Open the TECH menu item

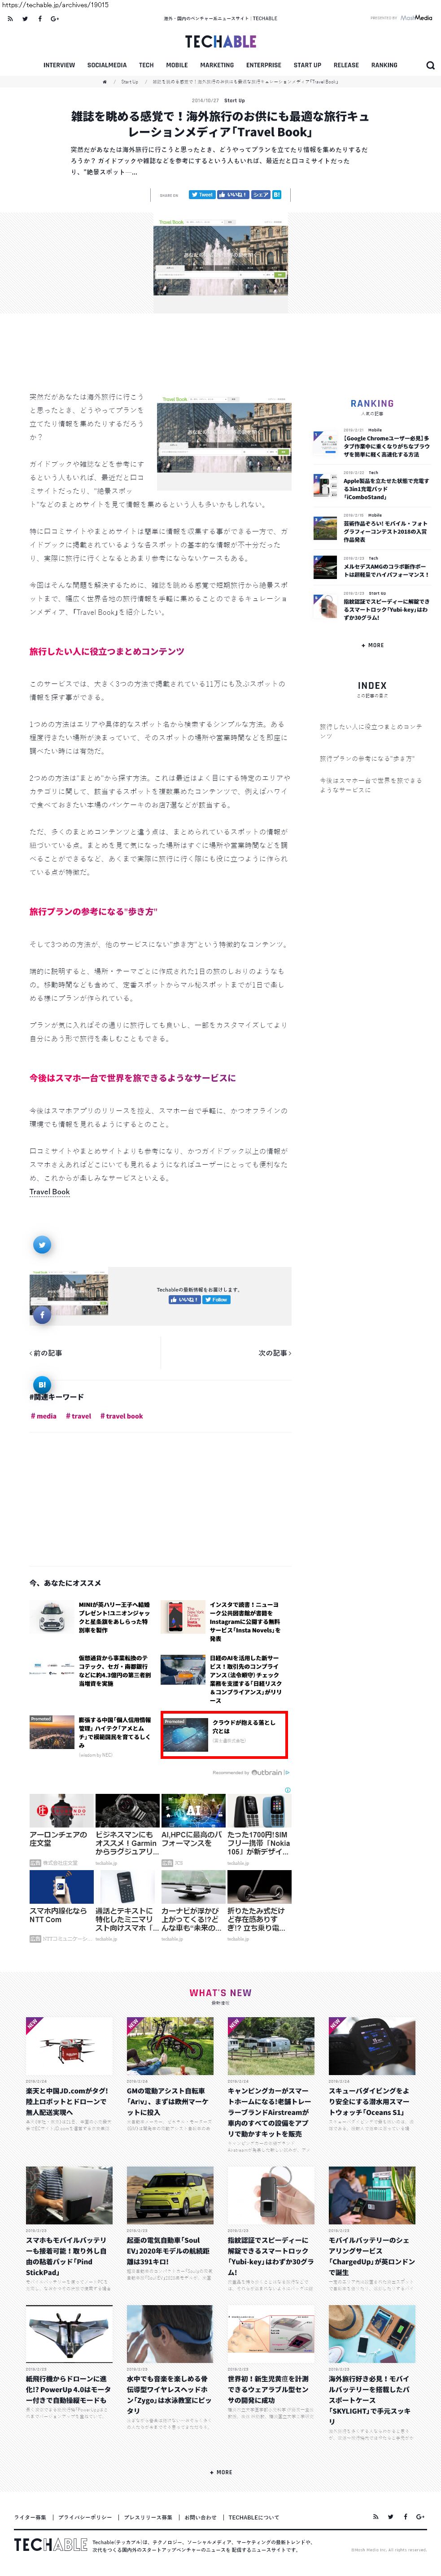click(x=146, y=65)
